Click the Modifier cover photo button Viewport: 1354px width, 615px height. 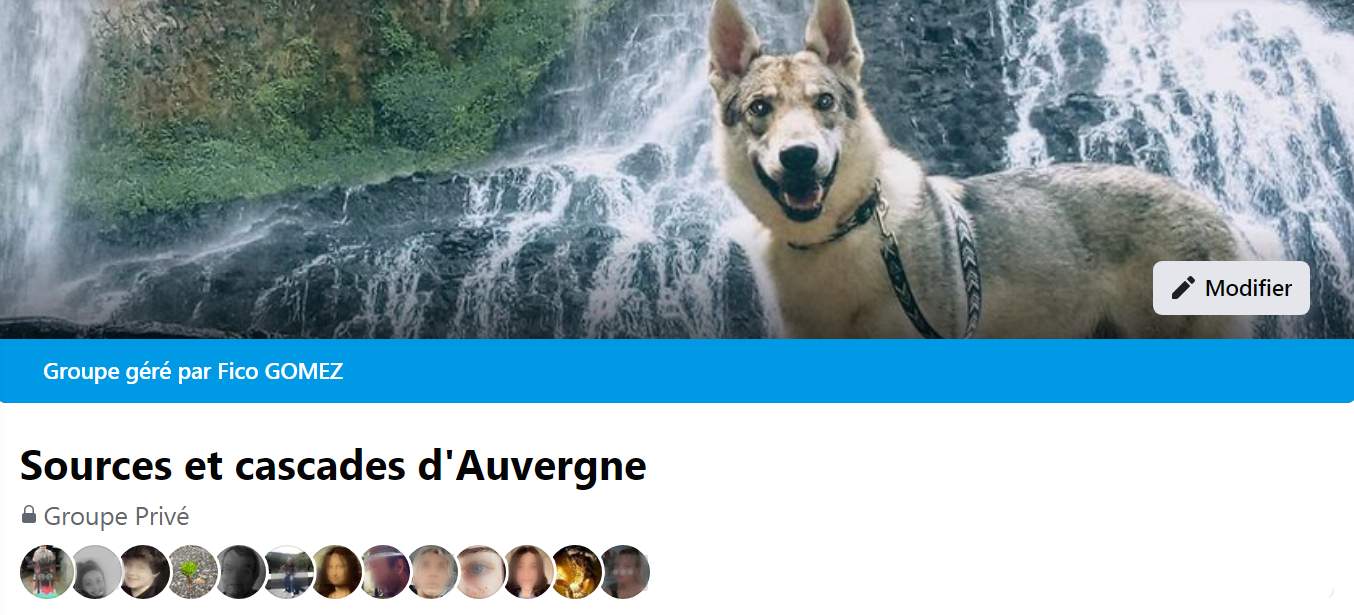pyautogui.click(x=1231, y=288)
